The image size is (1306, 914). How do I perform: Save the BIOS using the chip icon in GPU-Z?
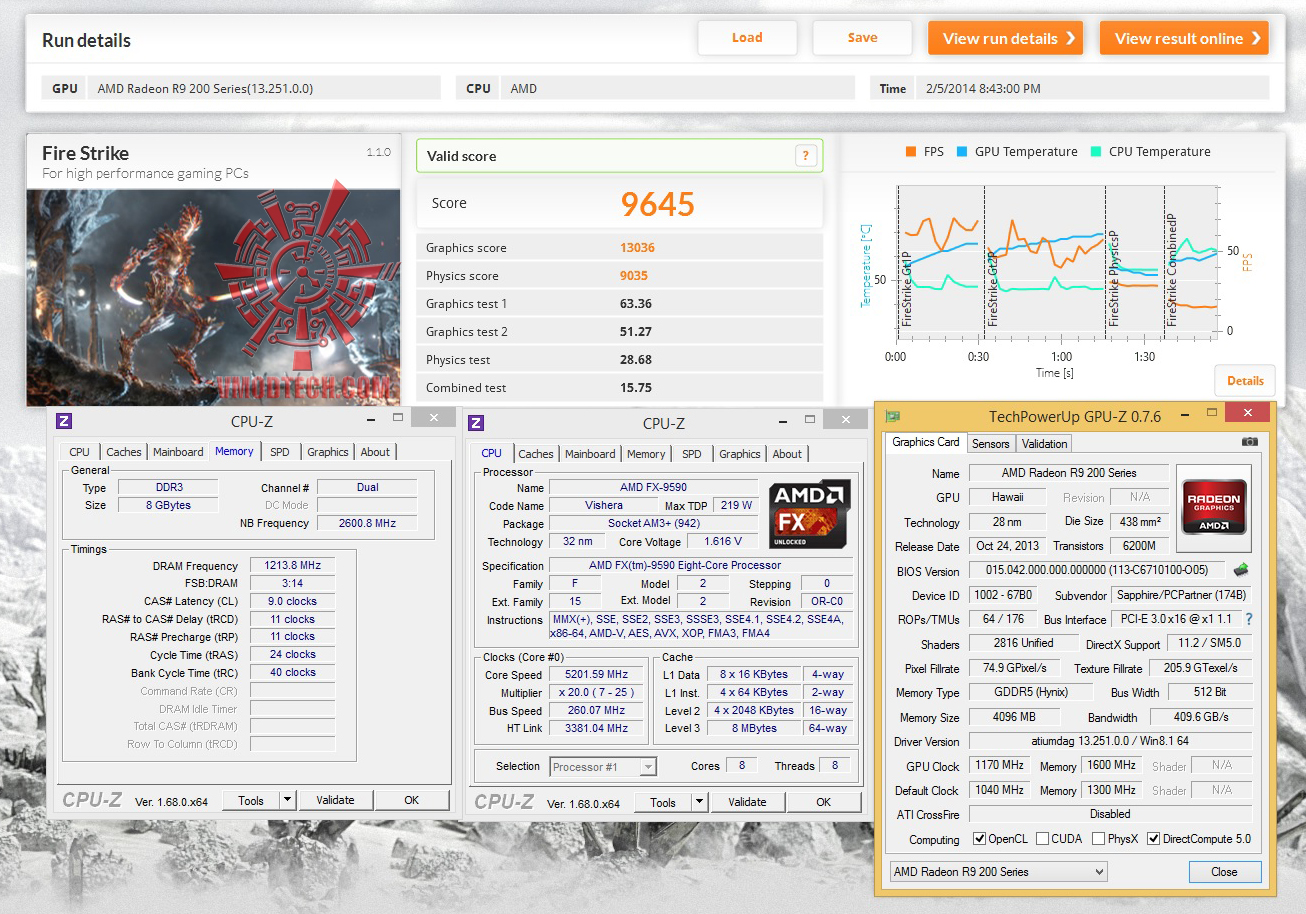(1241, 570)
